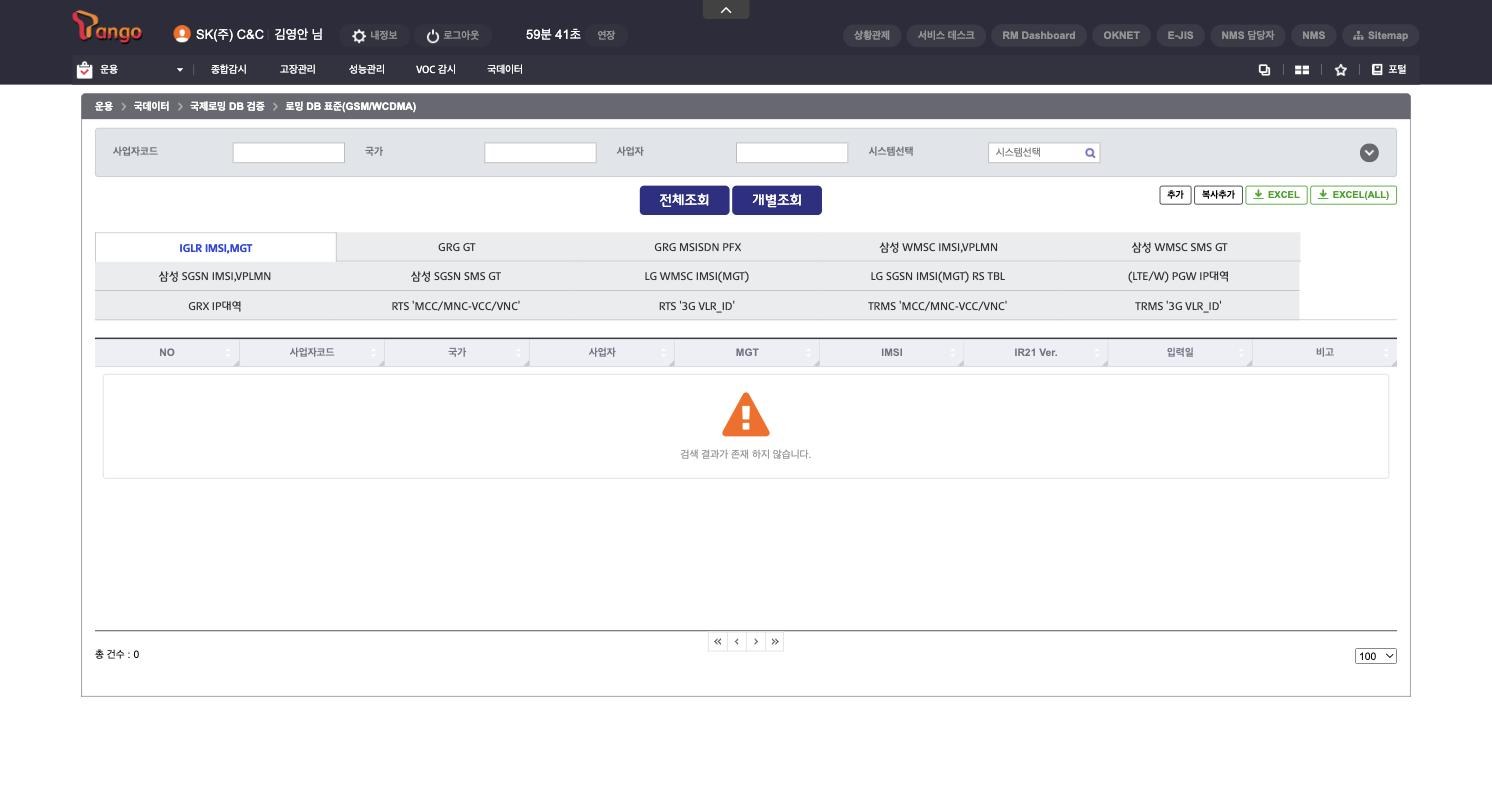Switch to 삼성 SGSN IMSI,VPLMN tab

215,276
